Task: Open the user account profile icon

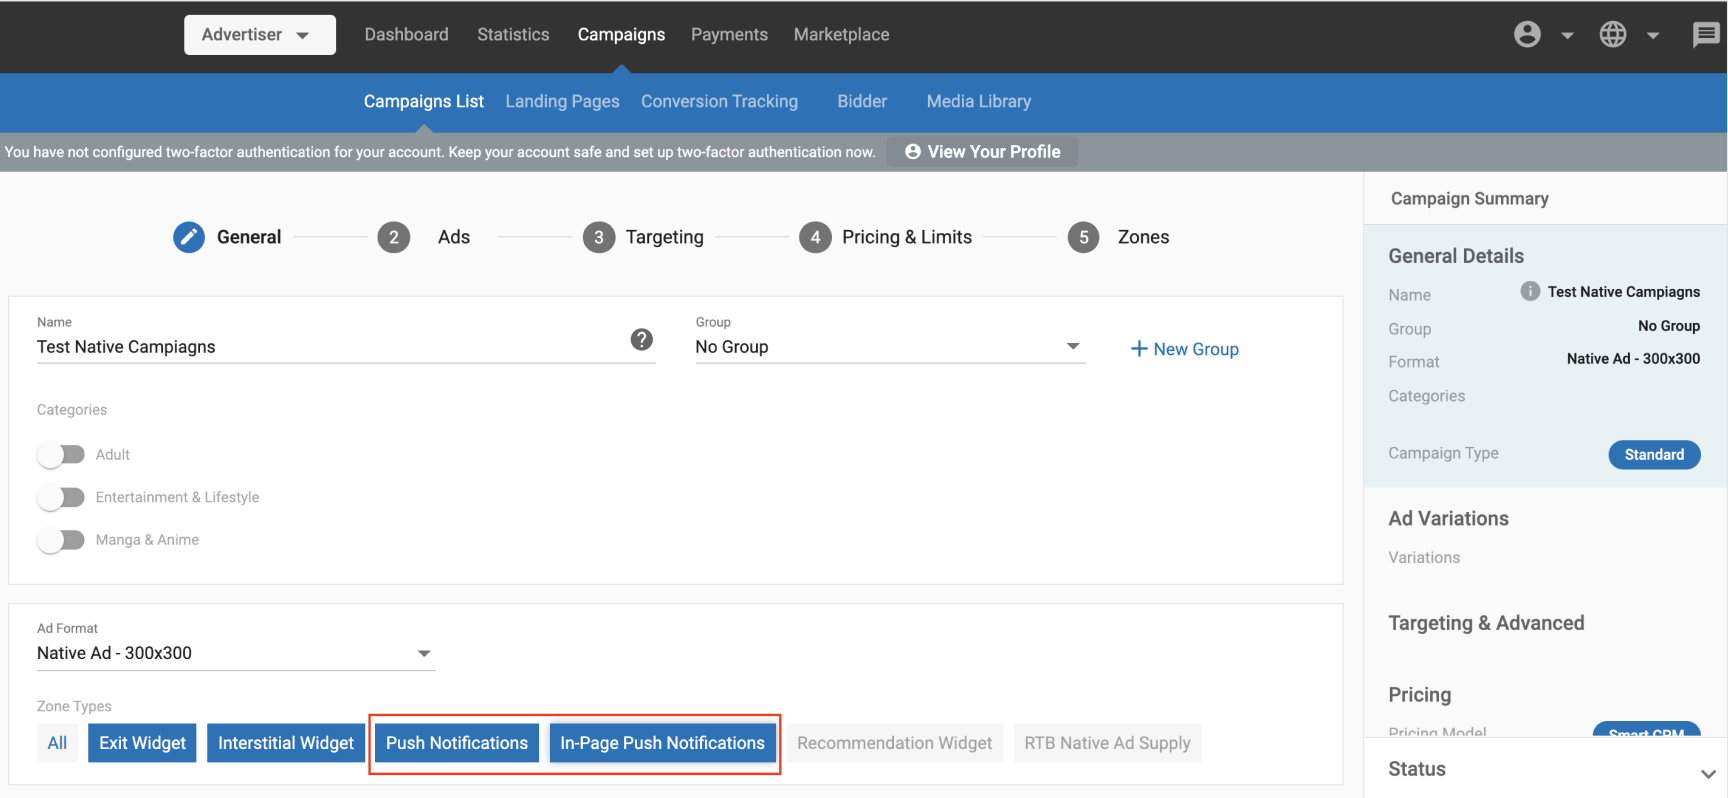Action: coord(1527,34)
